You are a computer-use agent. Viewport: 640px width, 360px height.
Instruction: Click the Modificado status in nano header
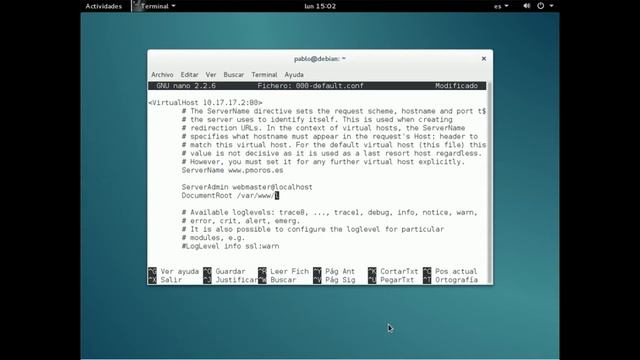tap(456, 86)
